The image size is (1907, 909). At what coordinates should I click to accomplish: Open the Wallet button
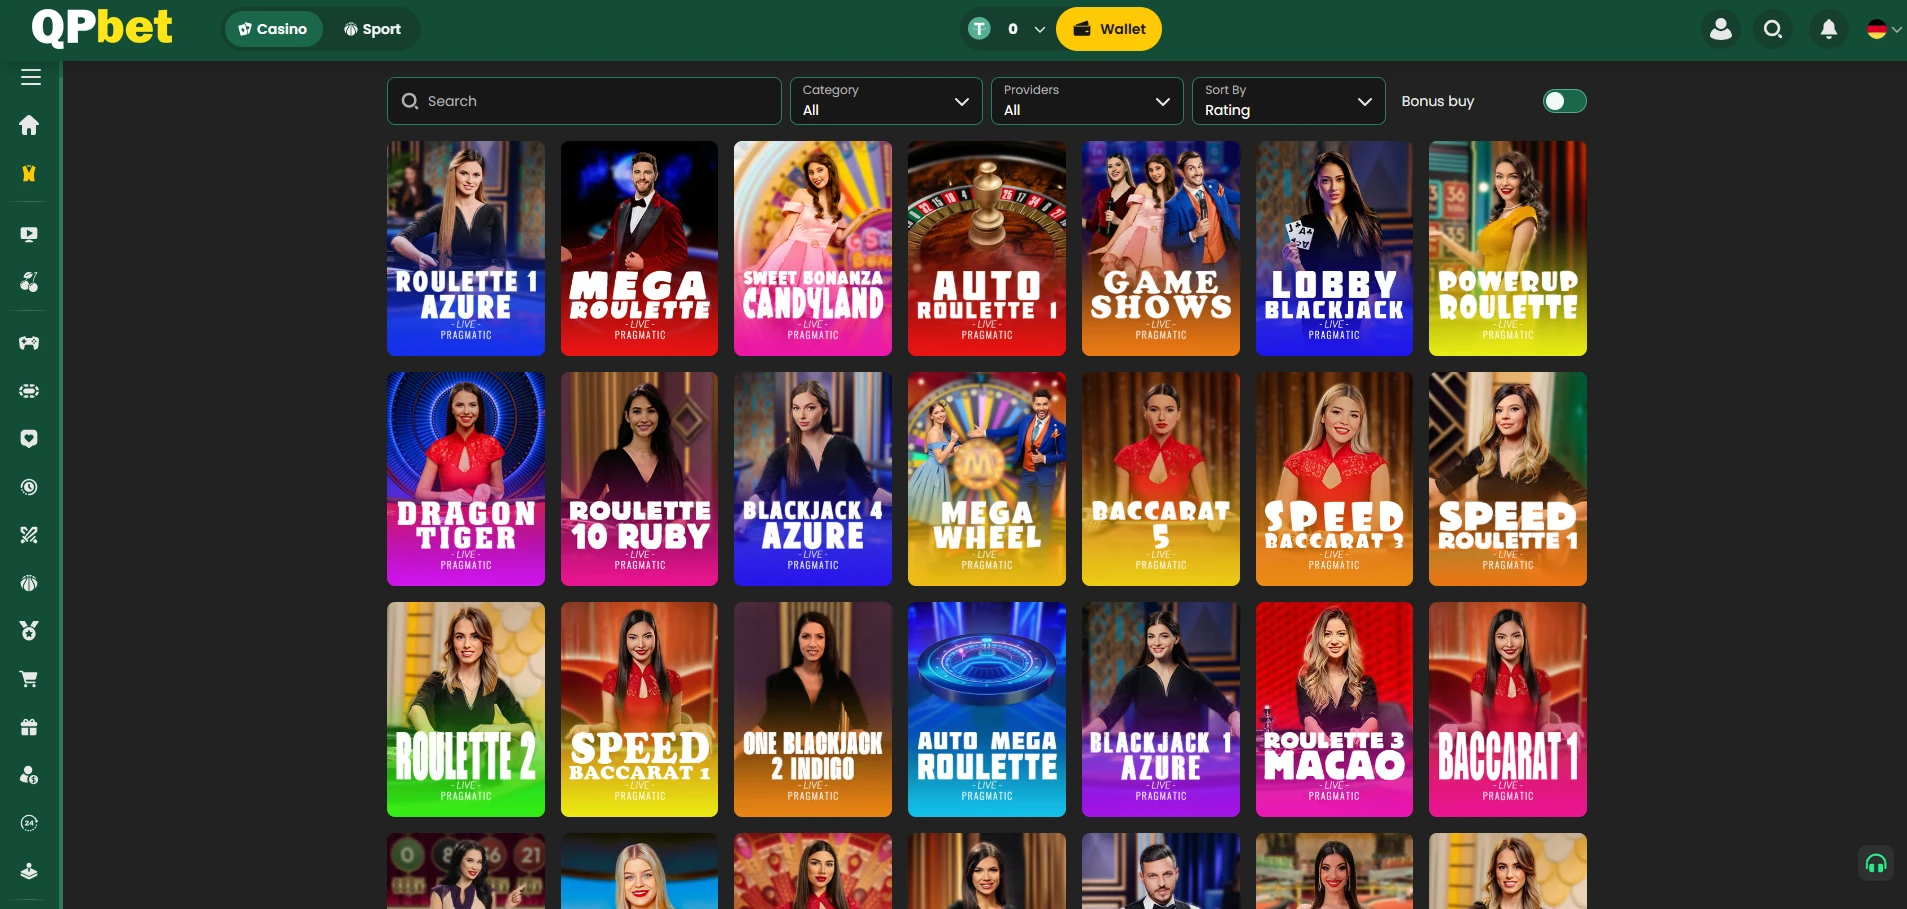click(1109, 29)
